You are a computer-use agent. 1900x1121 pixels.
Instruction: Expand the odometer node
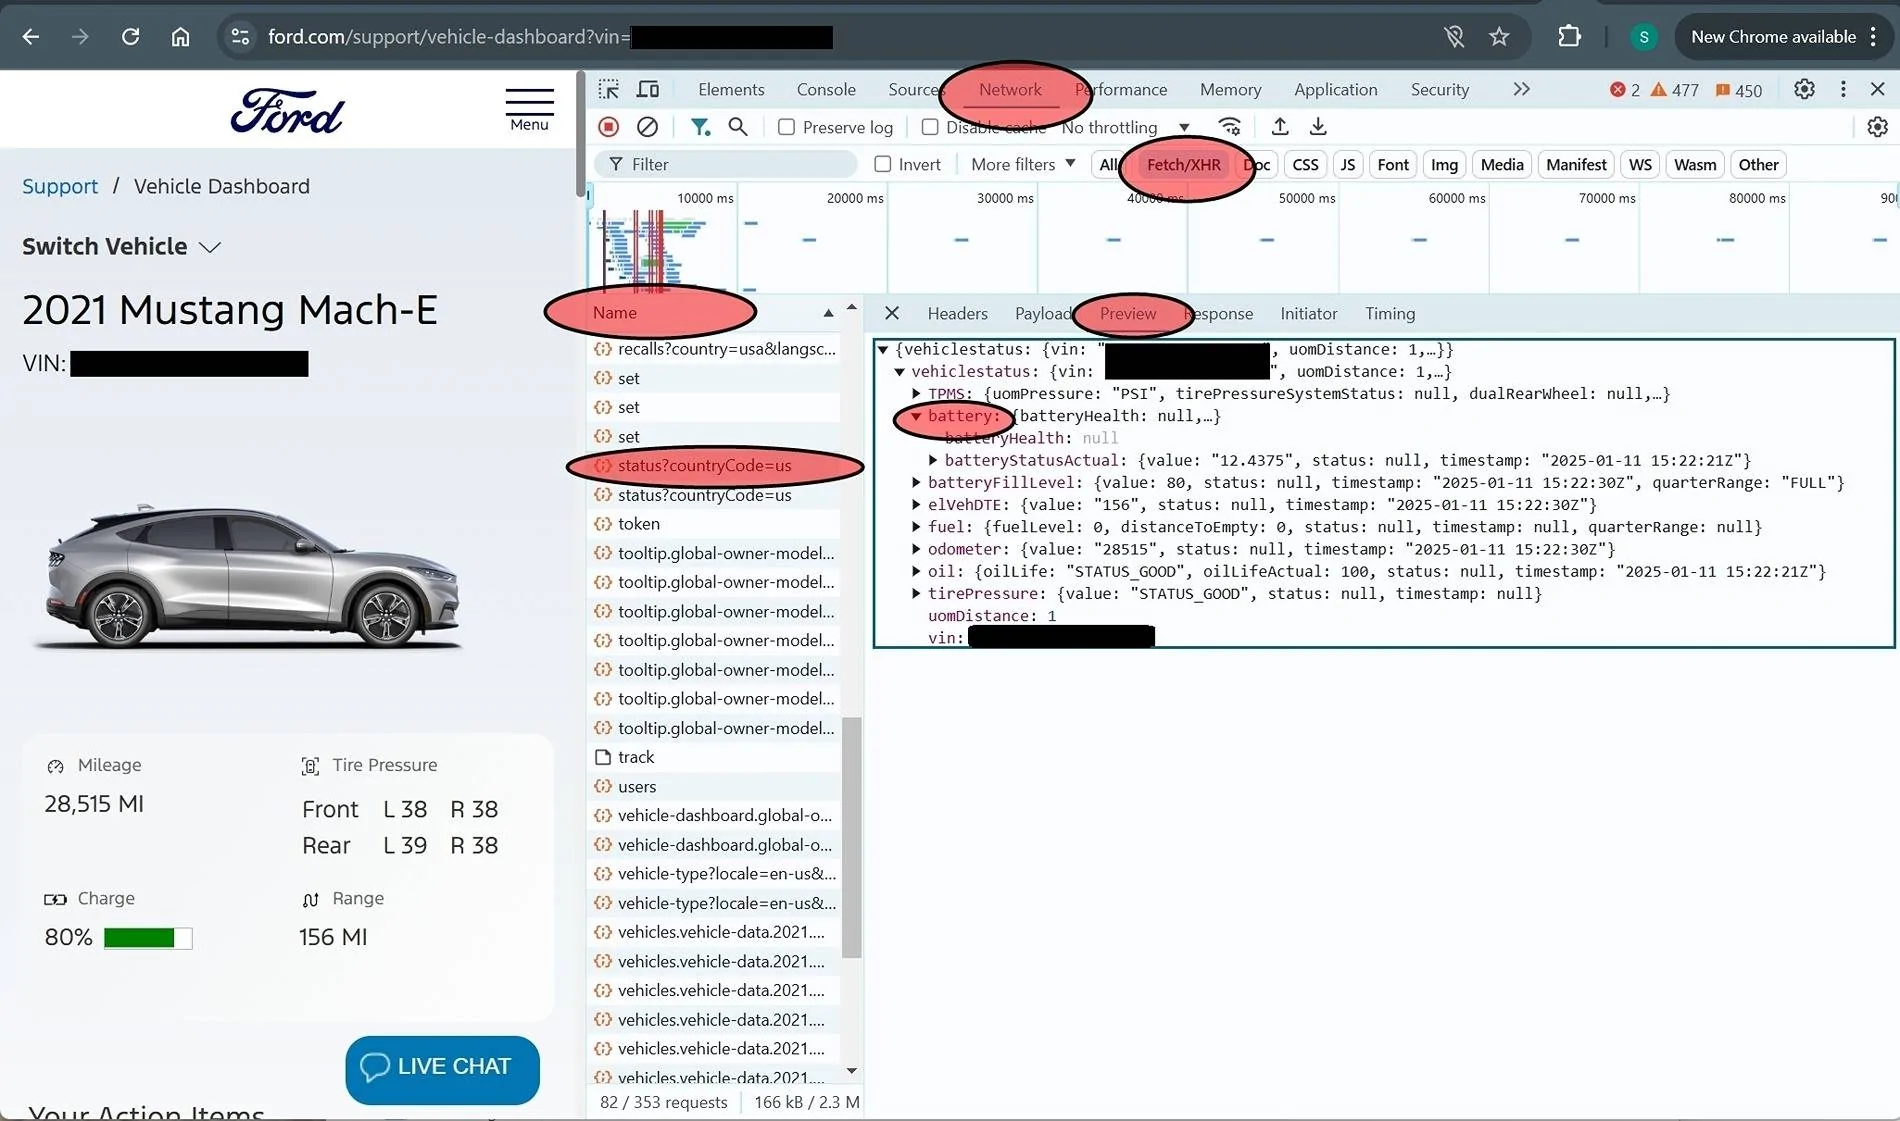(x=916, y=549)
